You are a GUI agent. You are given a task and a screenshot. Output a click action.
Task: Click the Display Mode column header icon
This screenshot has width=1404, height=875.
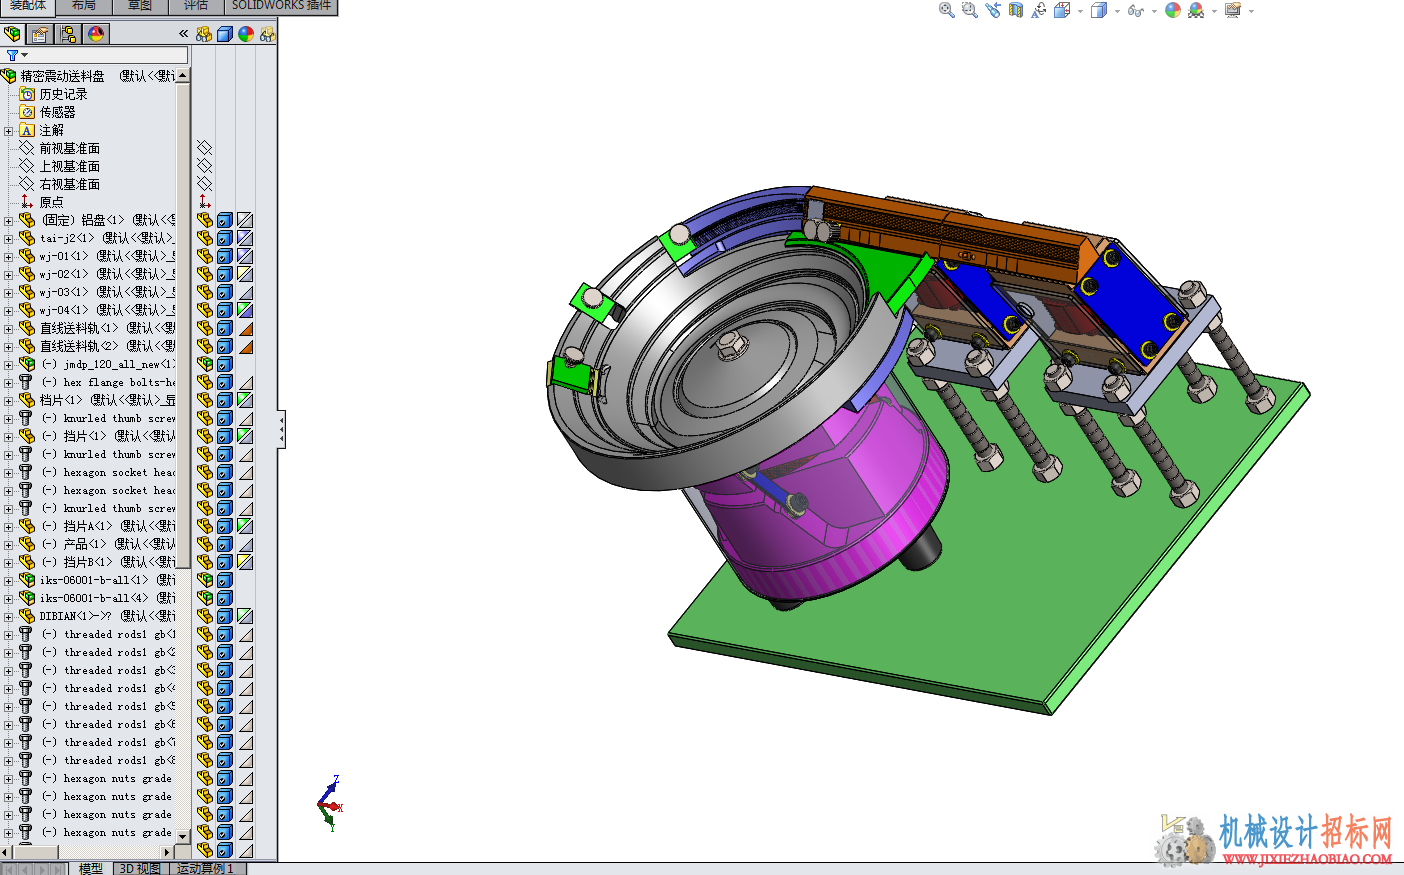[225, 34]
